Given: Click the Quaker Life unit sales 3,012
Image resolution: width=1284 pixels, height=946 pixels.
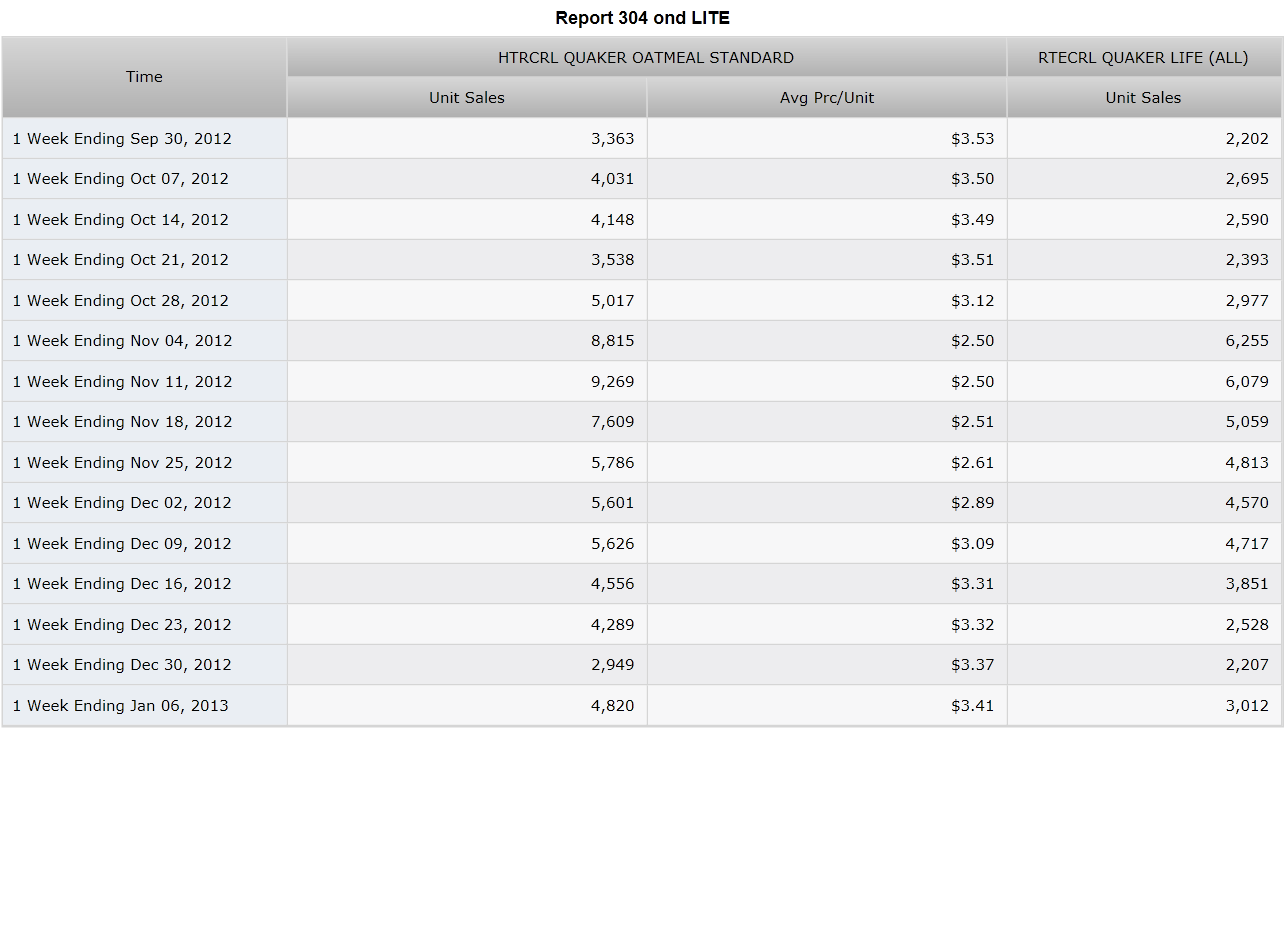Looking at the screenshot, I should (x=1247, y=706).
